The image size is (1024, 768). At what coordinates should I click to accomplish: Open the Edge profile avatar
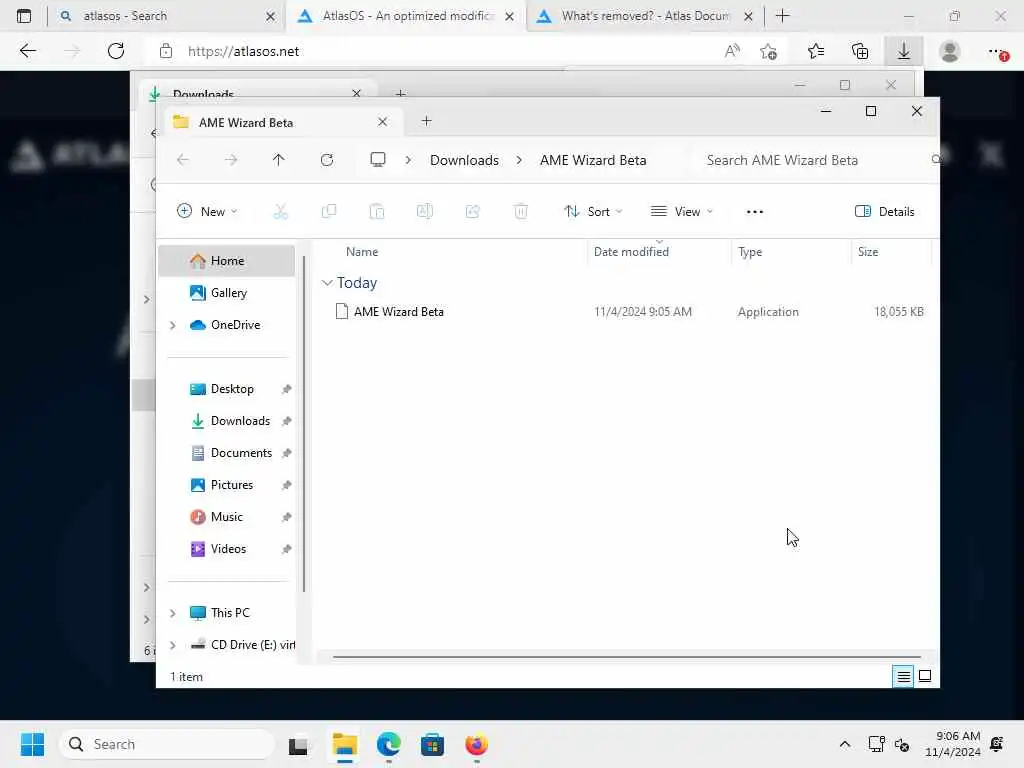[950, 51]
